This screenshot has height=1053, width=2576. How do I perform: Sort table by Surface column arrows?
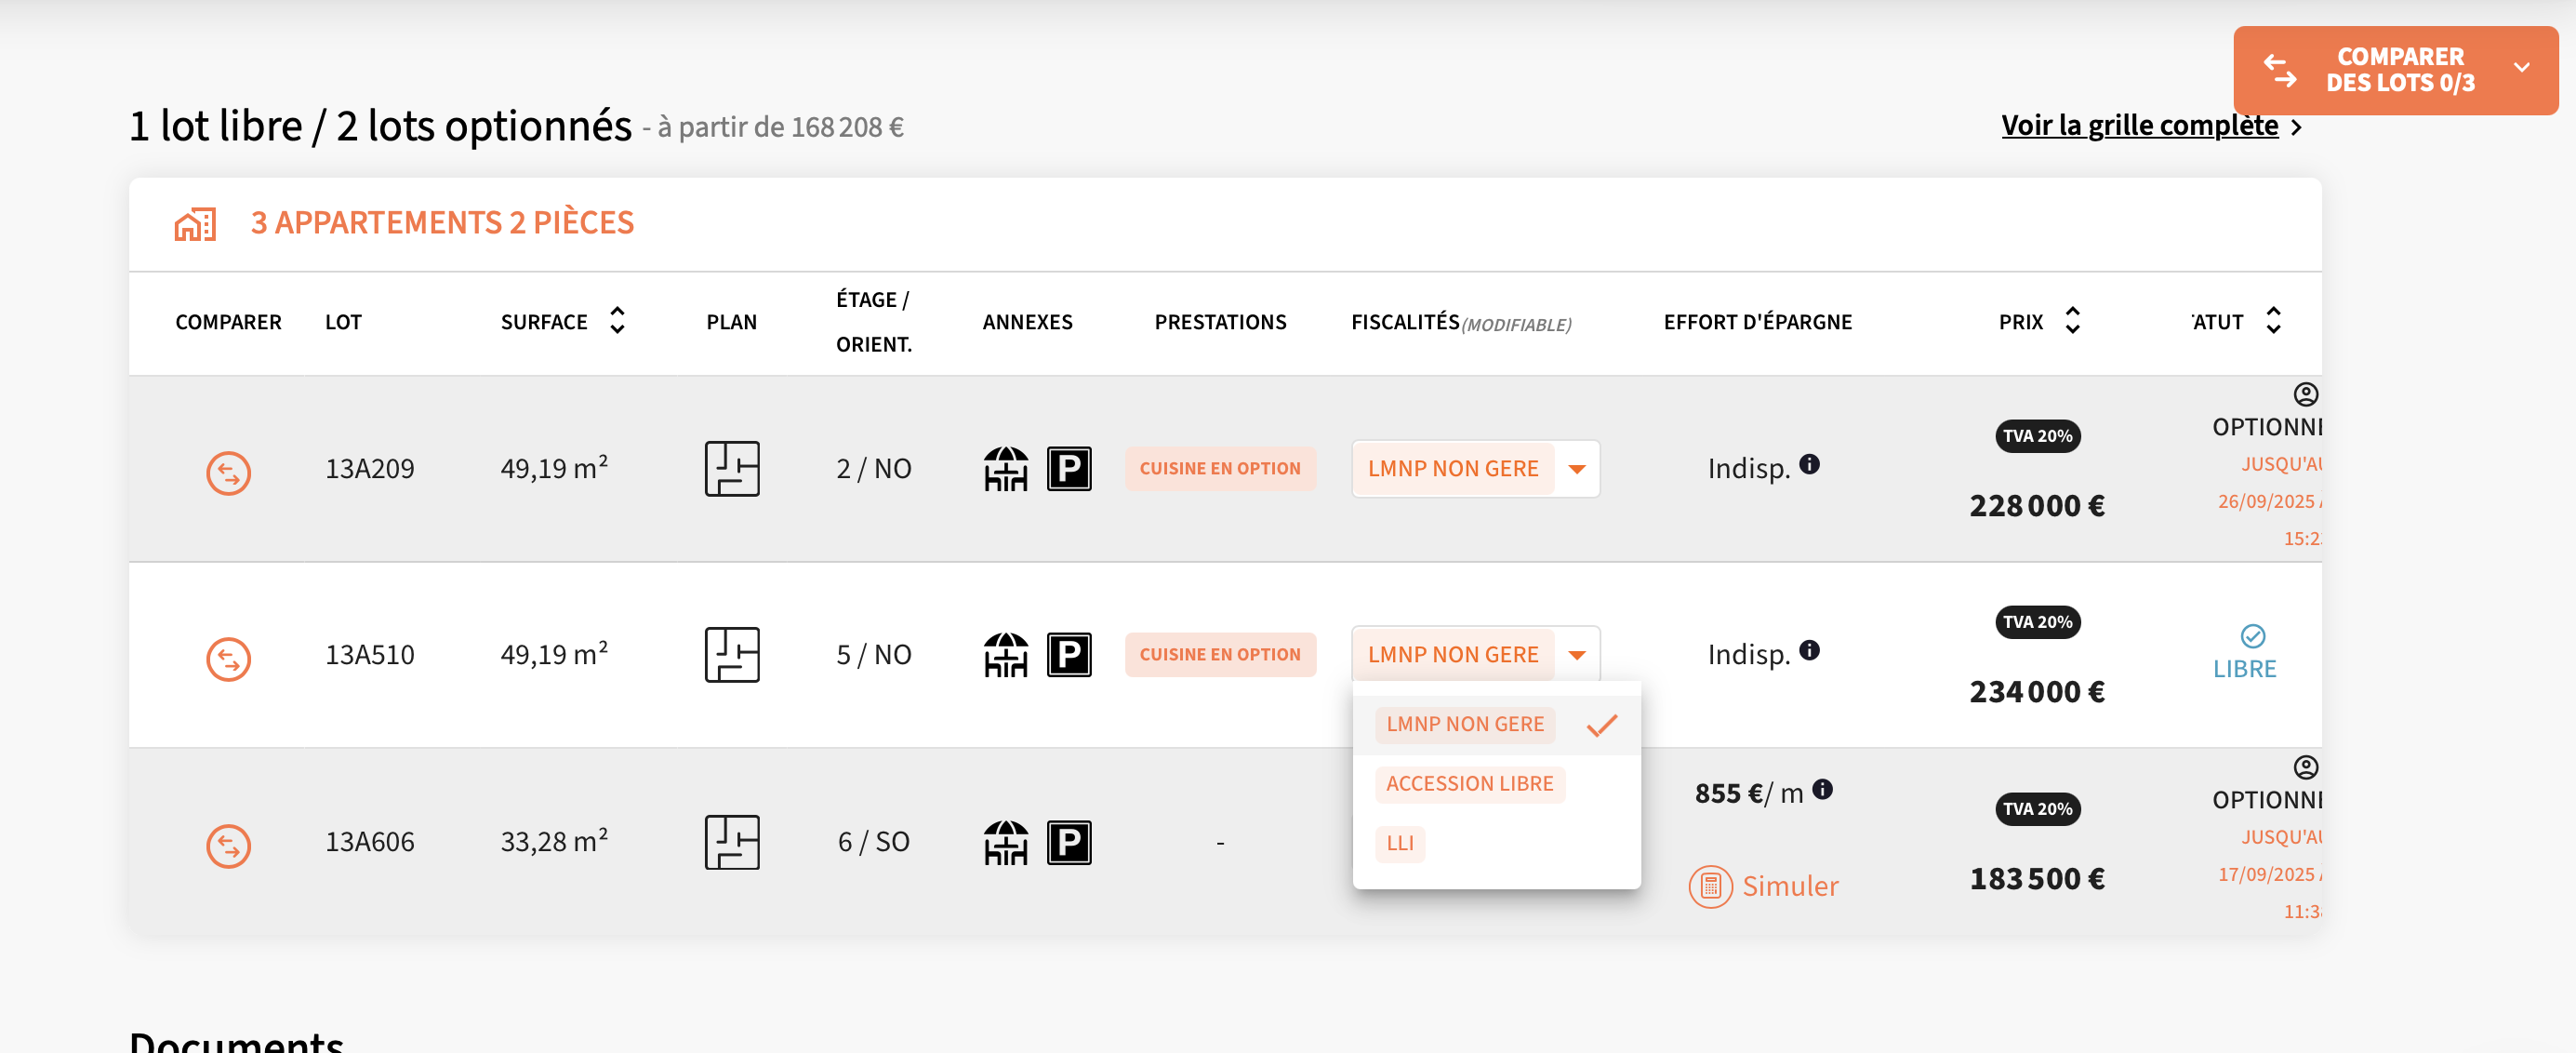(x=617, y=320)
